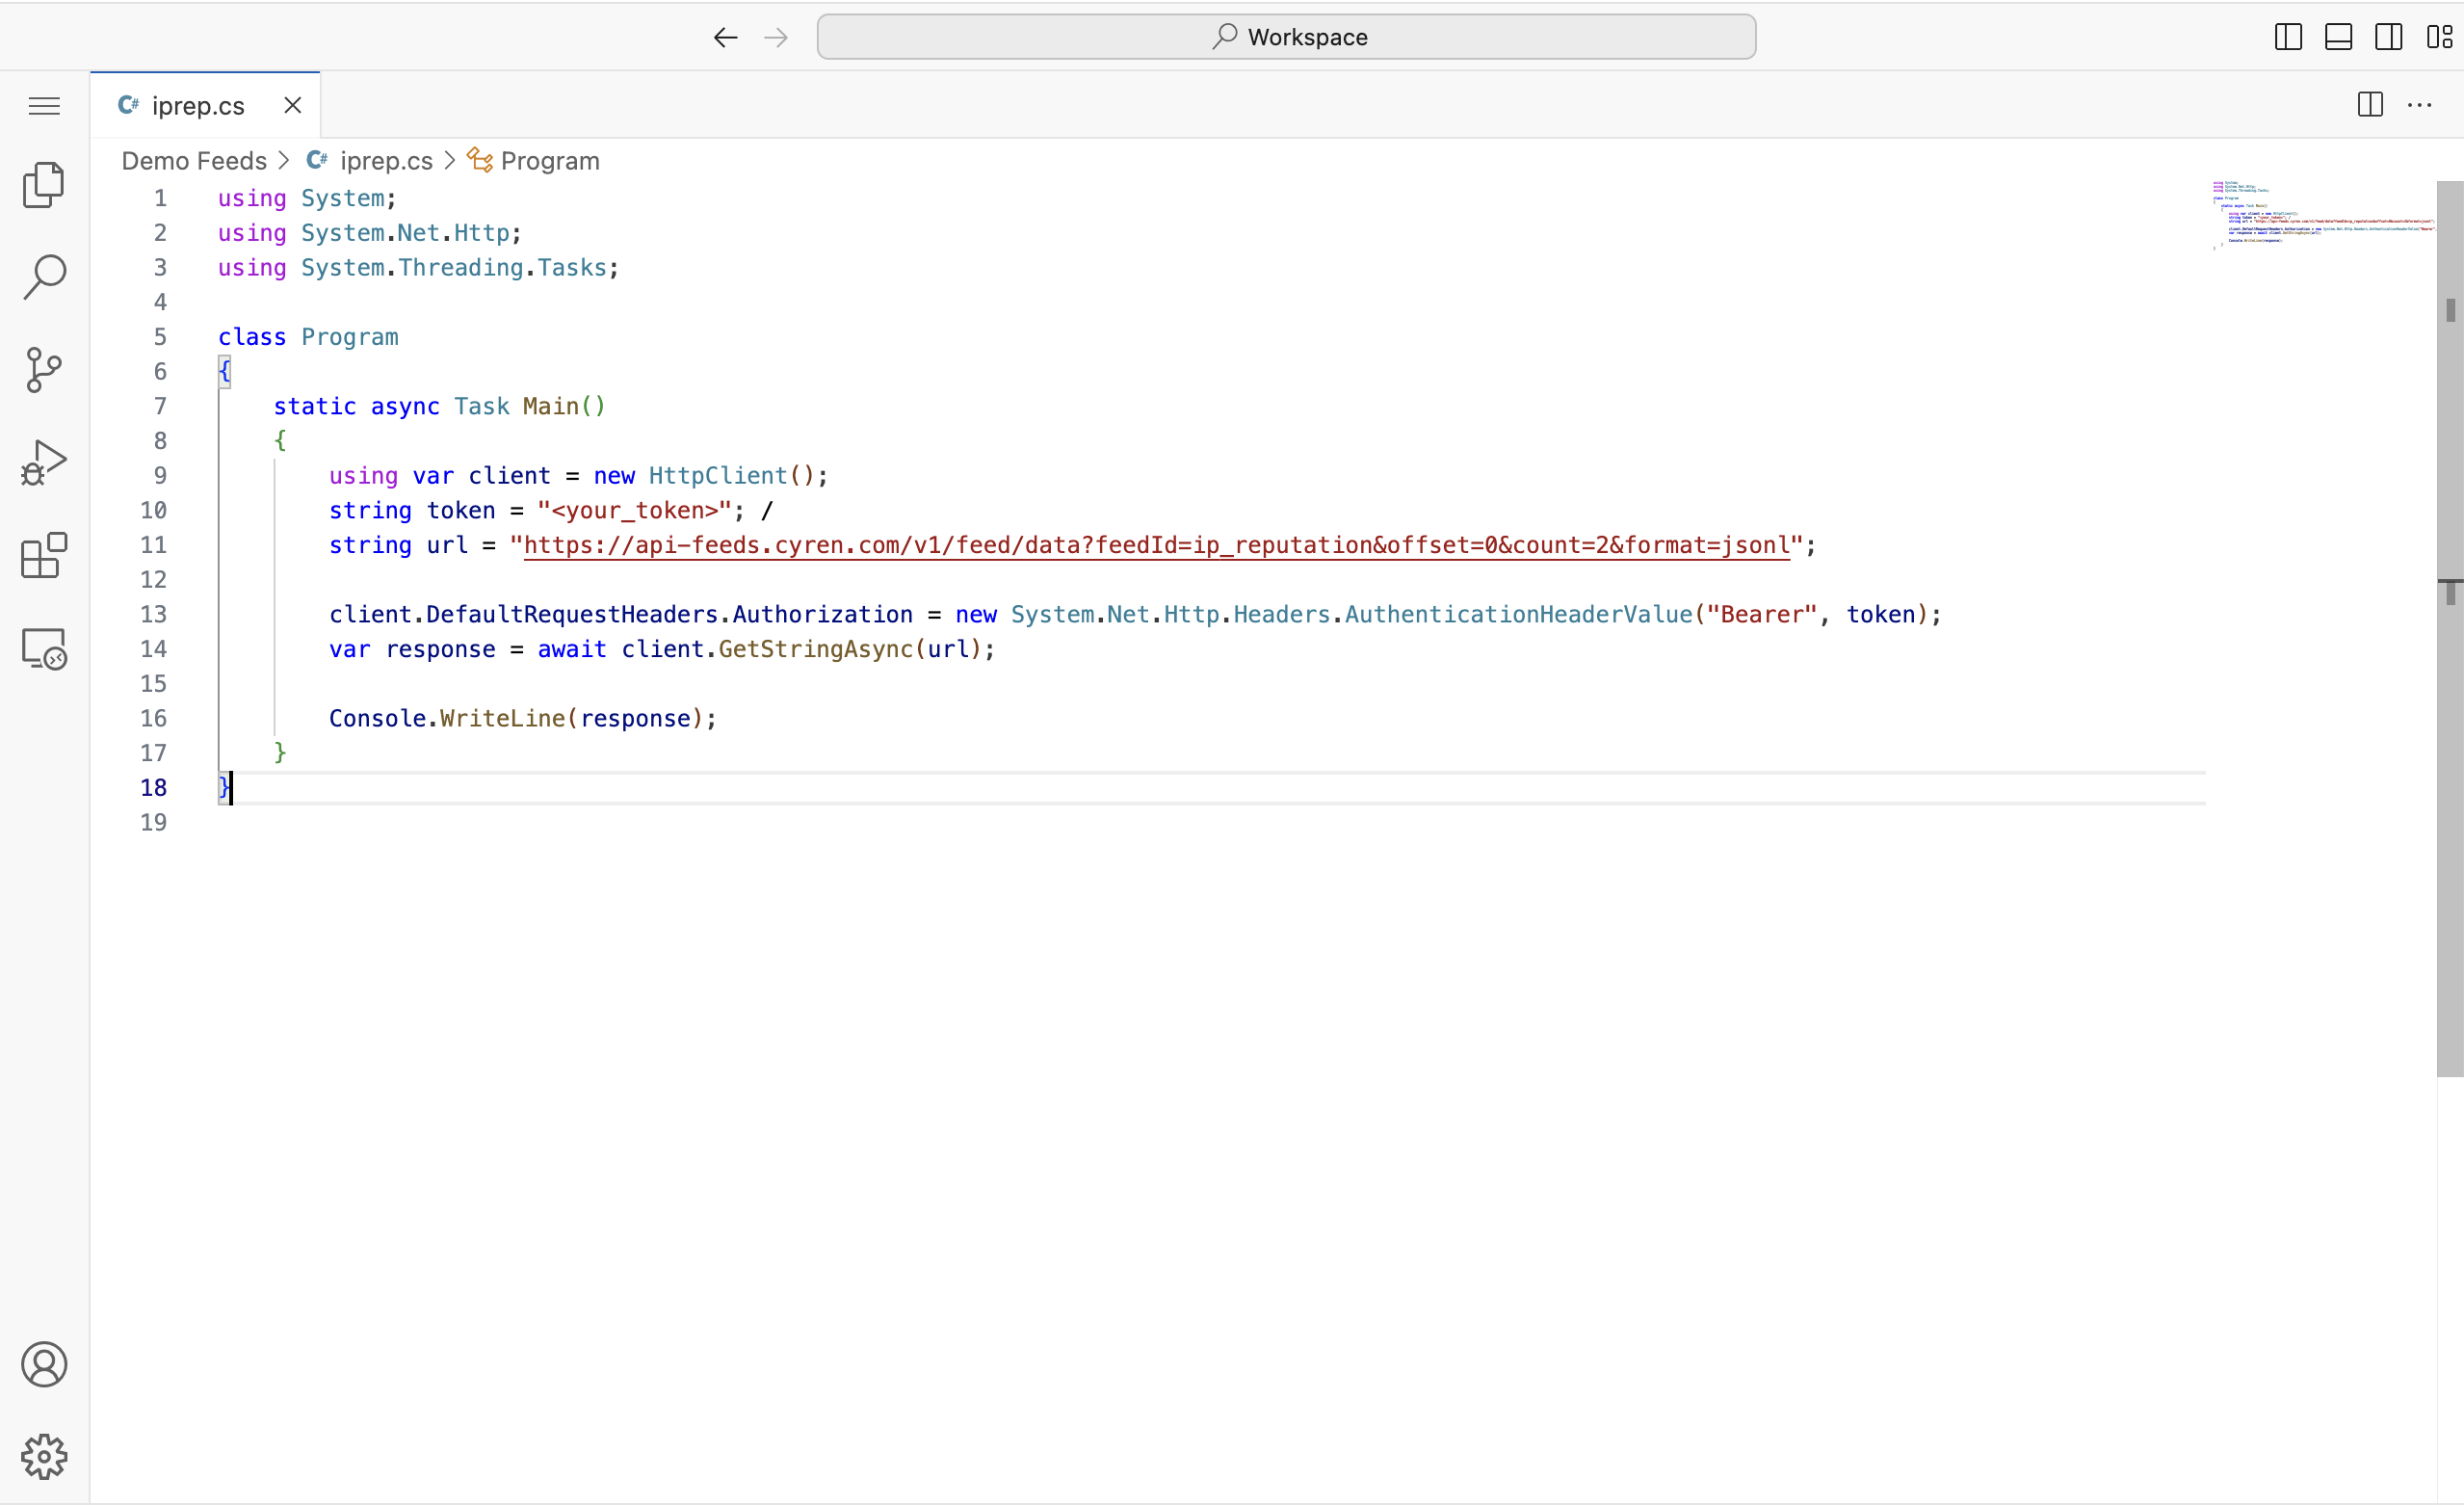Viewport: 2464px width, 1505px height.
Task: Toggle the bottom panel visibility
Action: tap(2338, 37)
